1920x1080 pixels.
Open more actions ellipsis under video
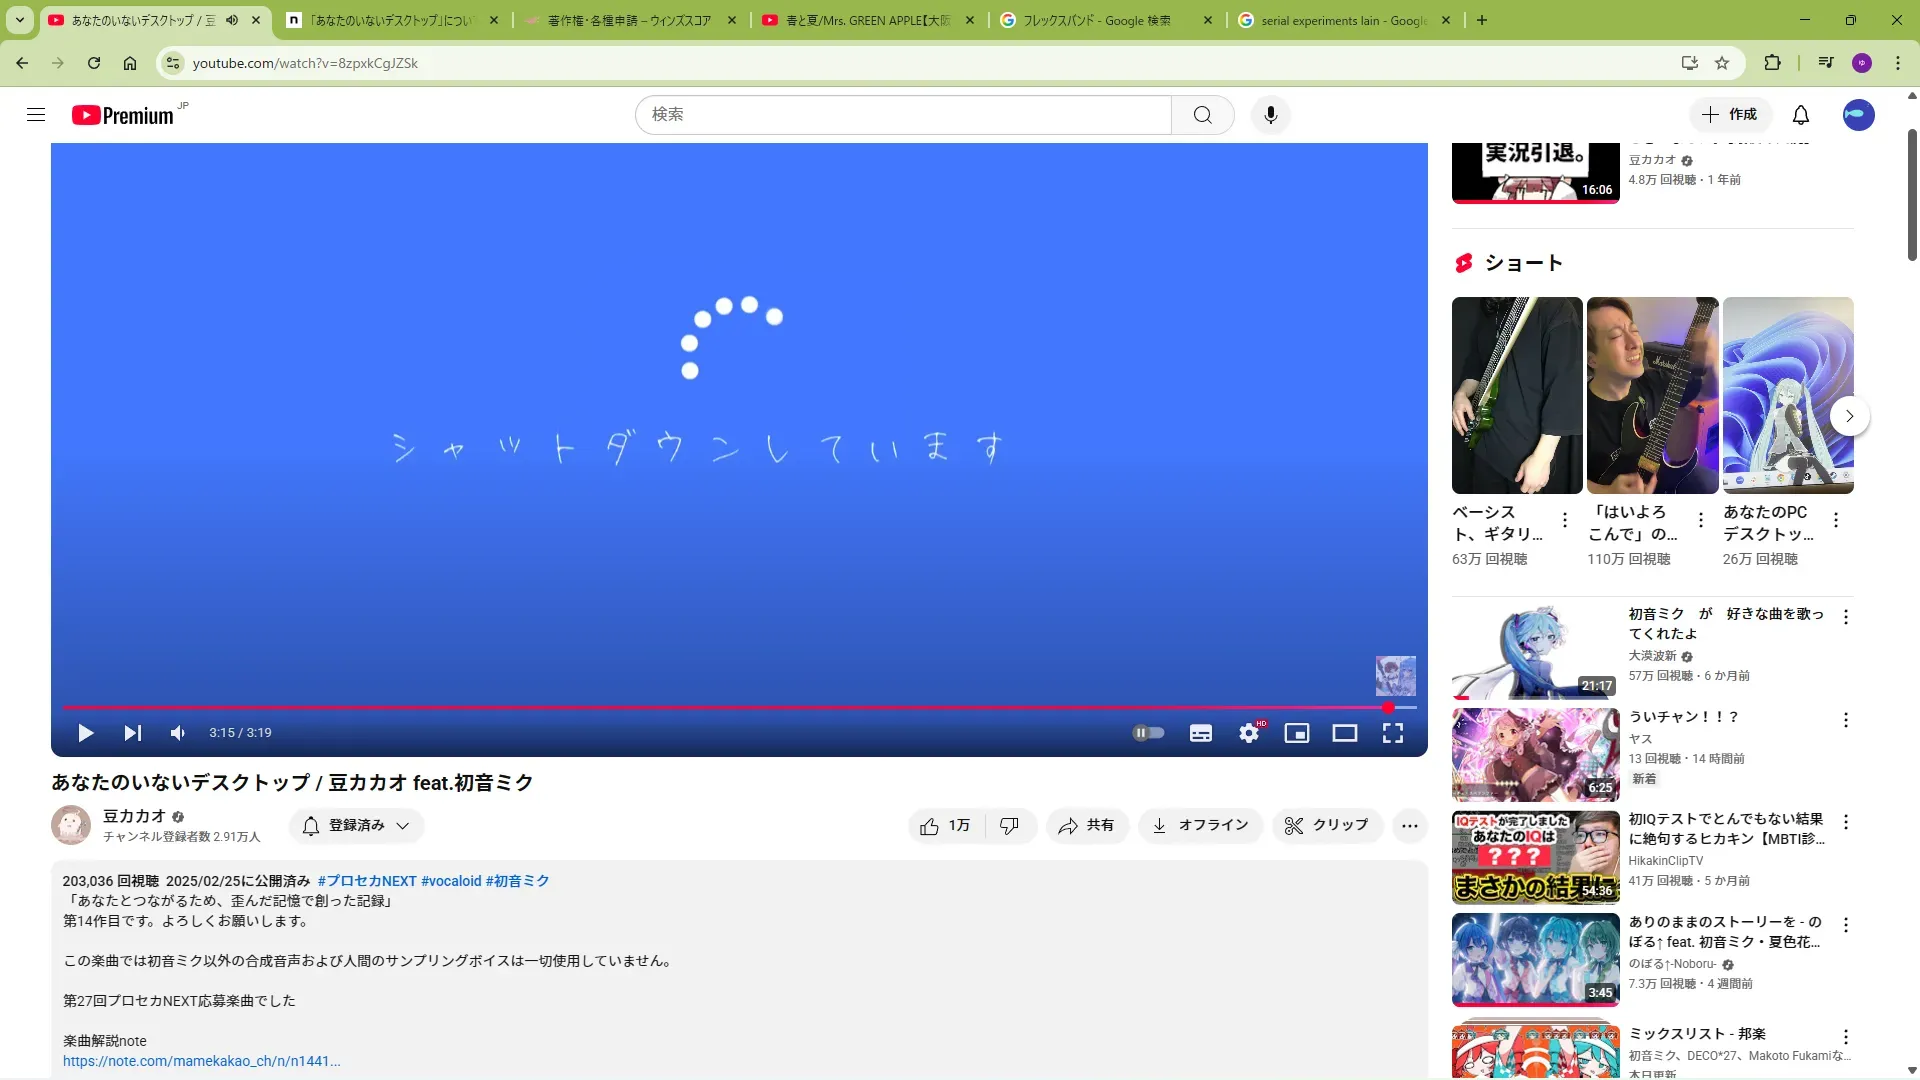(x=1410, y=825)
